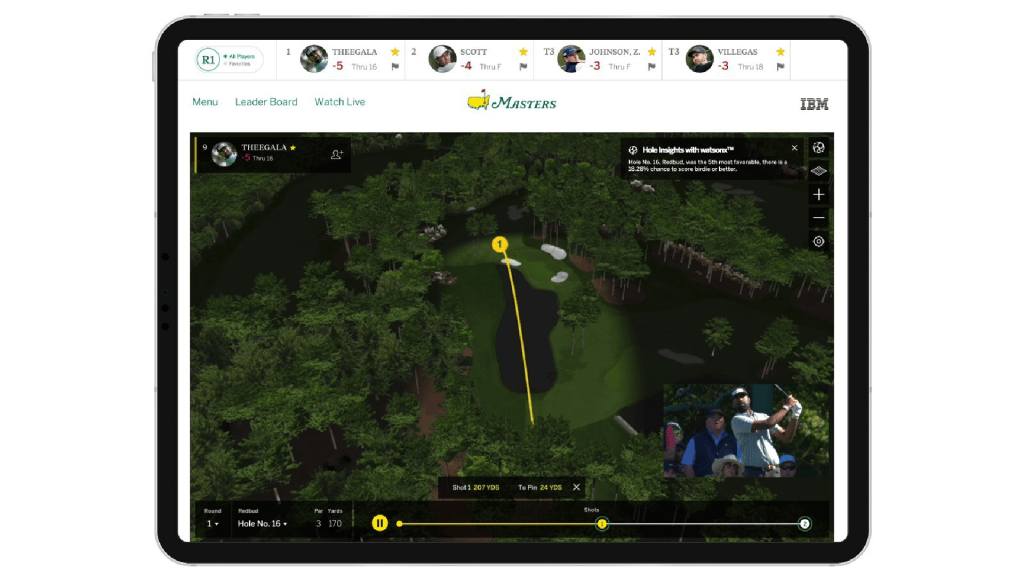Toggle the map layers icon

click(818, 171)
